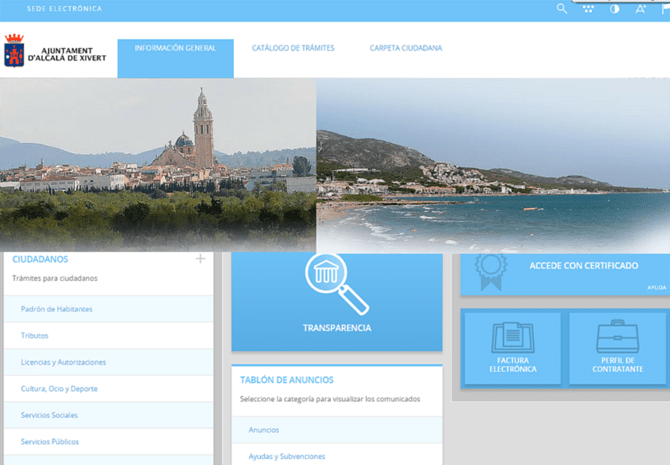Image resolution: width=670 pixels, height=465 pixels.
Task: Open Perfil de Contratante briefcase tile
Action: [x=617, y=348]
